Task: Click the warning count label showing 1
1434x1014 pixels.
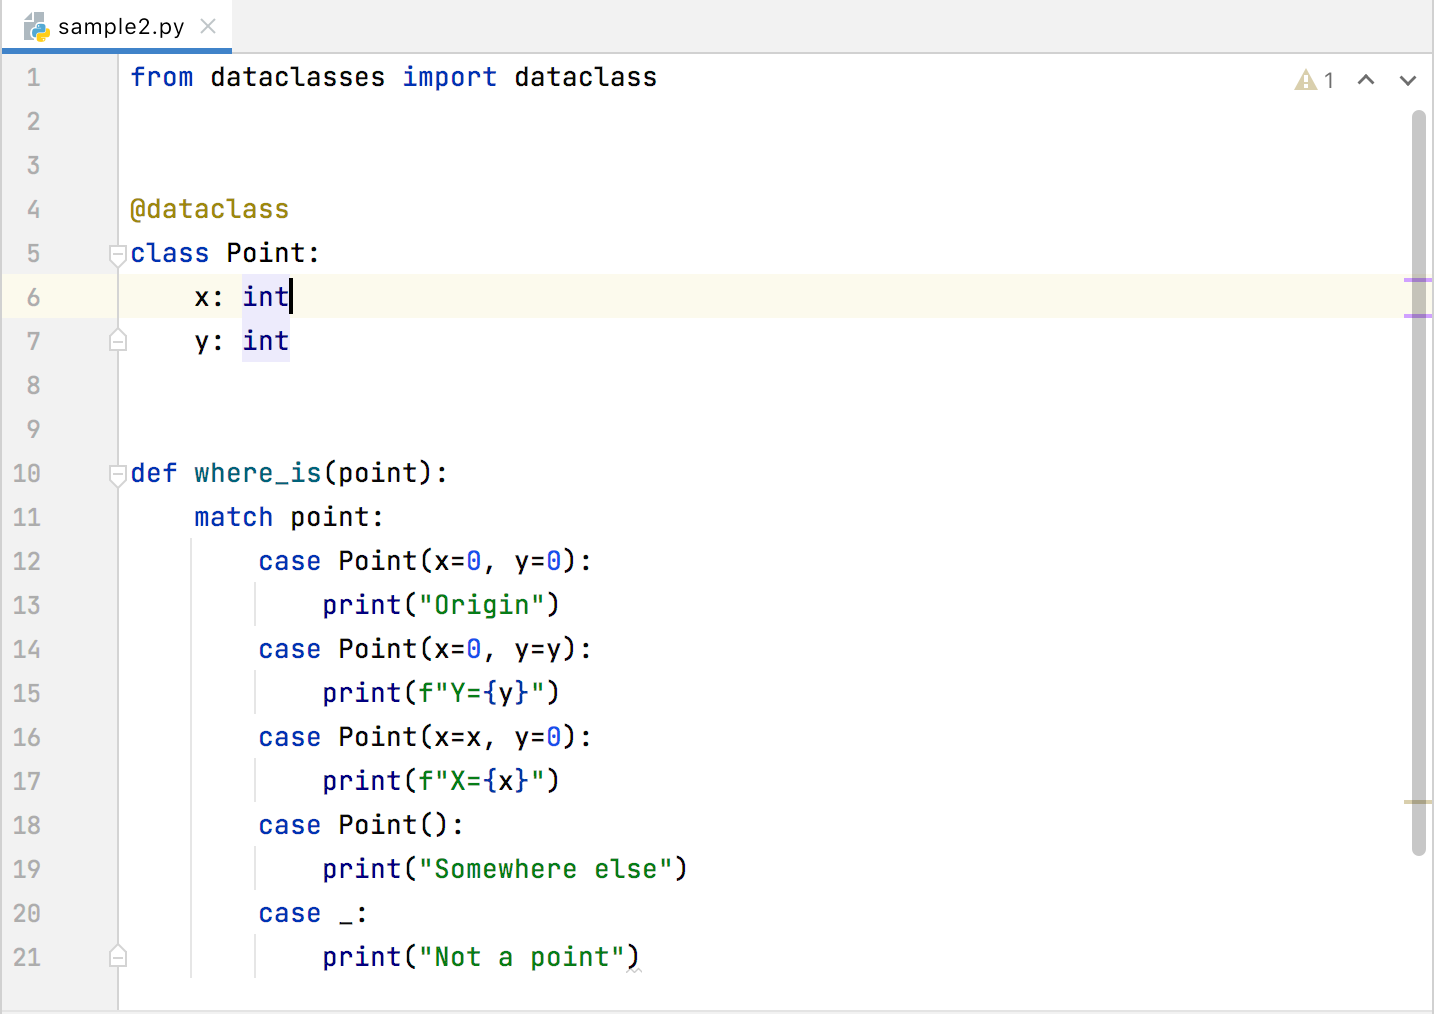Action: (x=1328, y=79)
